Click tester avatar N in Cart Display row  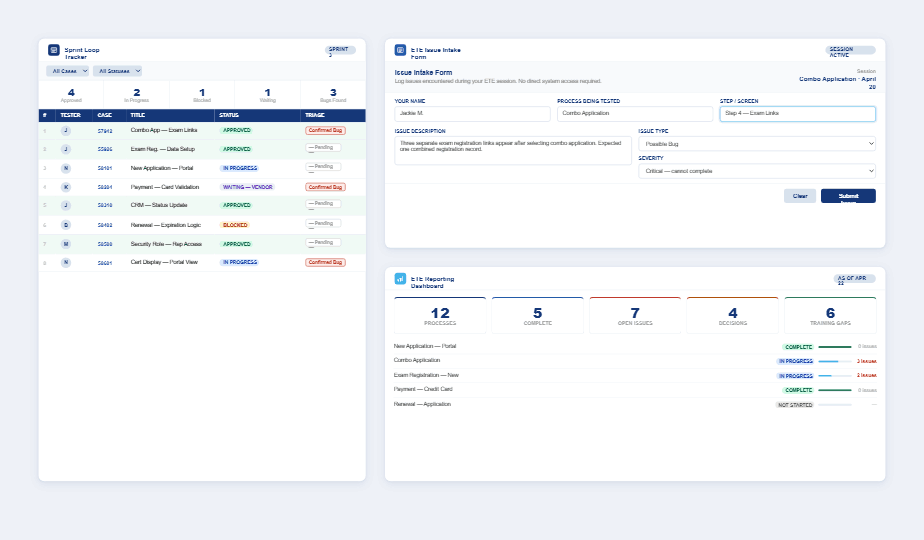(x=66, y=262)
